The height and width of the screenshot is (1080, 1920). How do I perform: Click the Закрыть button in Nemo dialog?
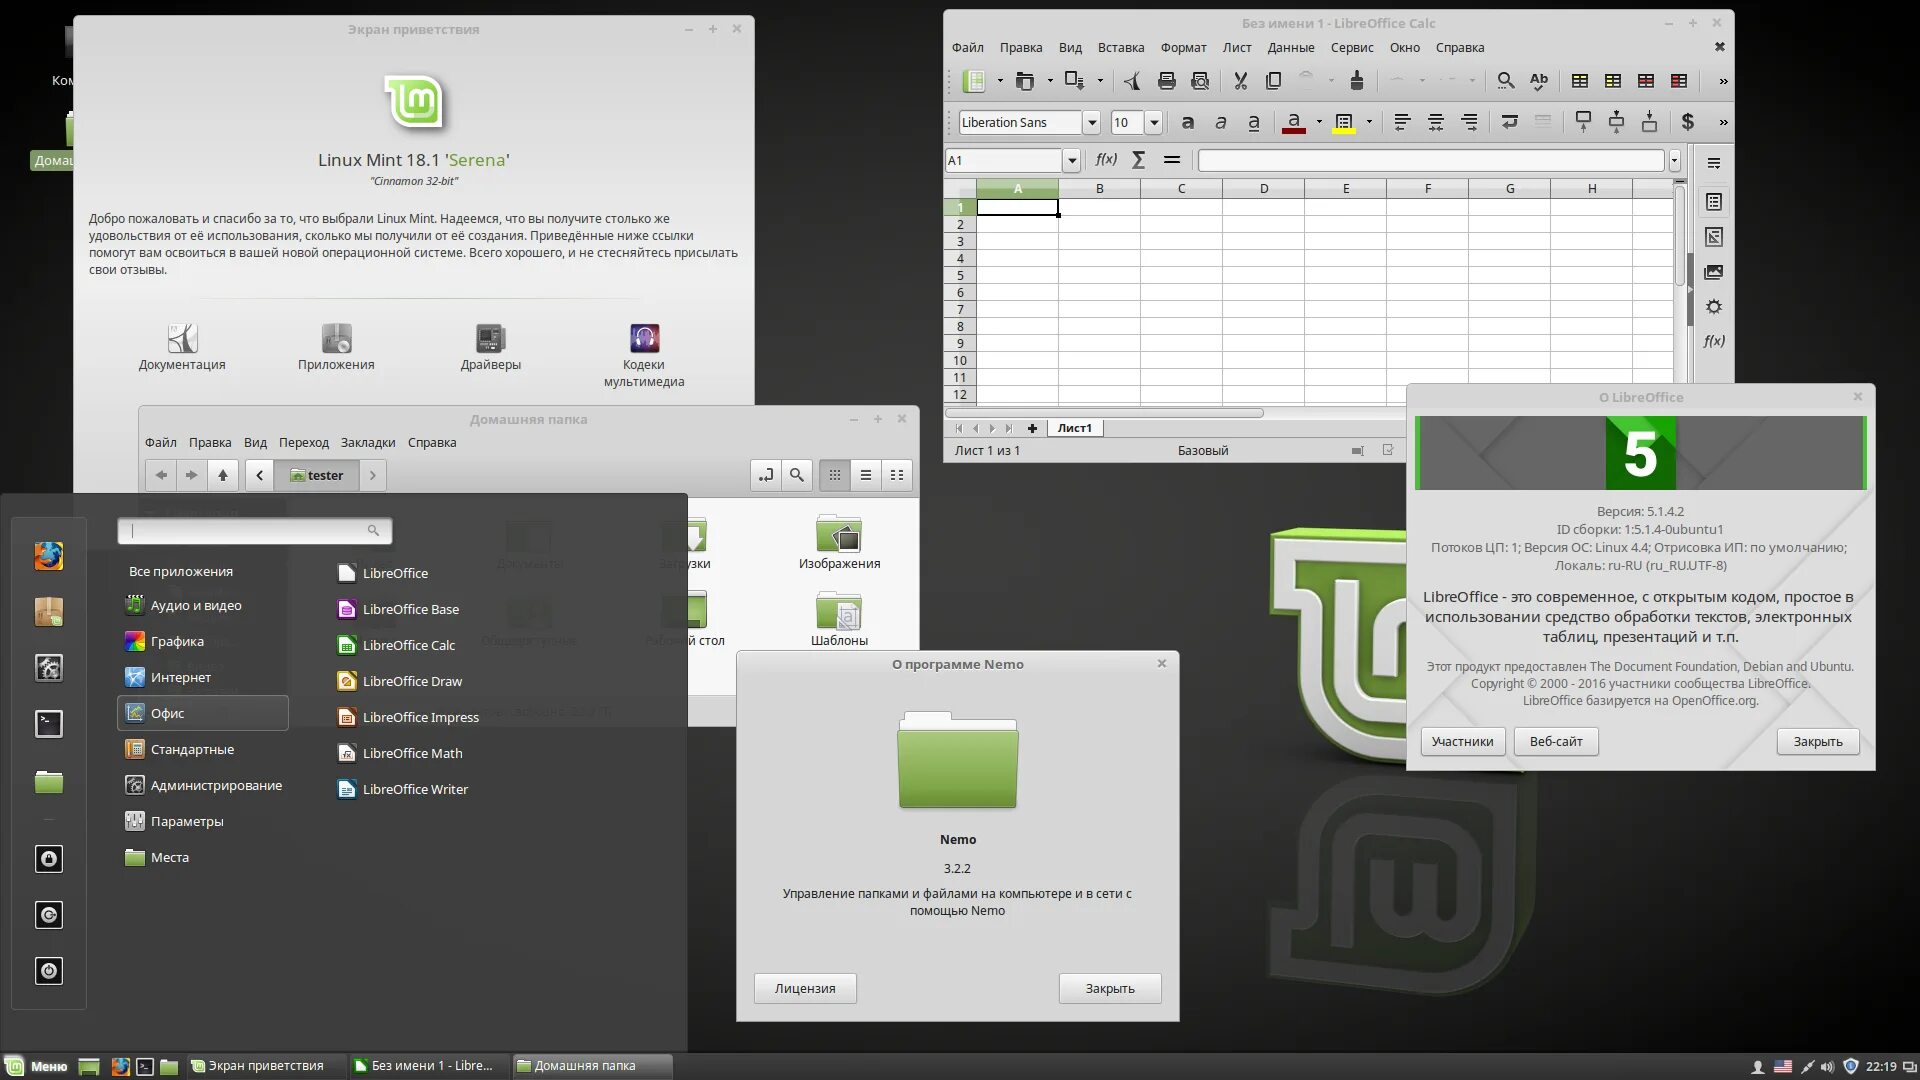coord(1110,988)
